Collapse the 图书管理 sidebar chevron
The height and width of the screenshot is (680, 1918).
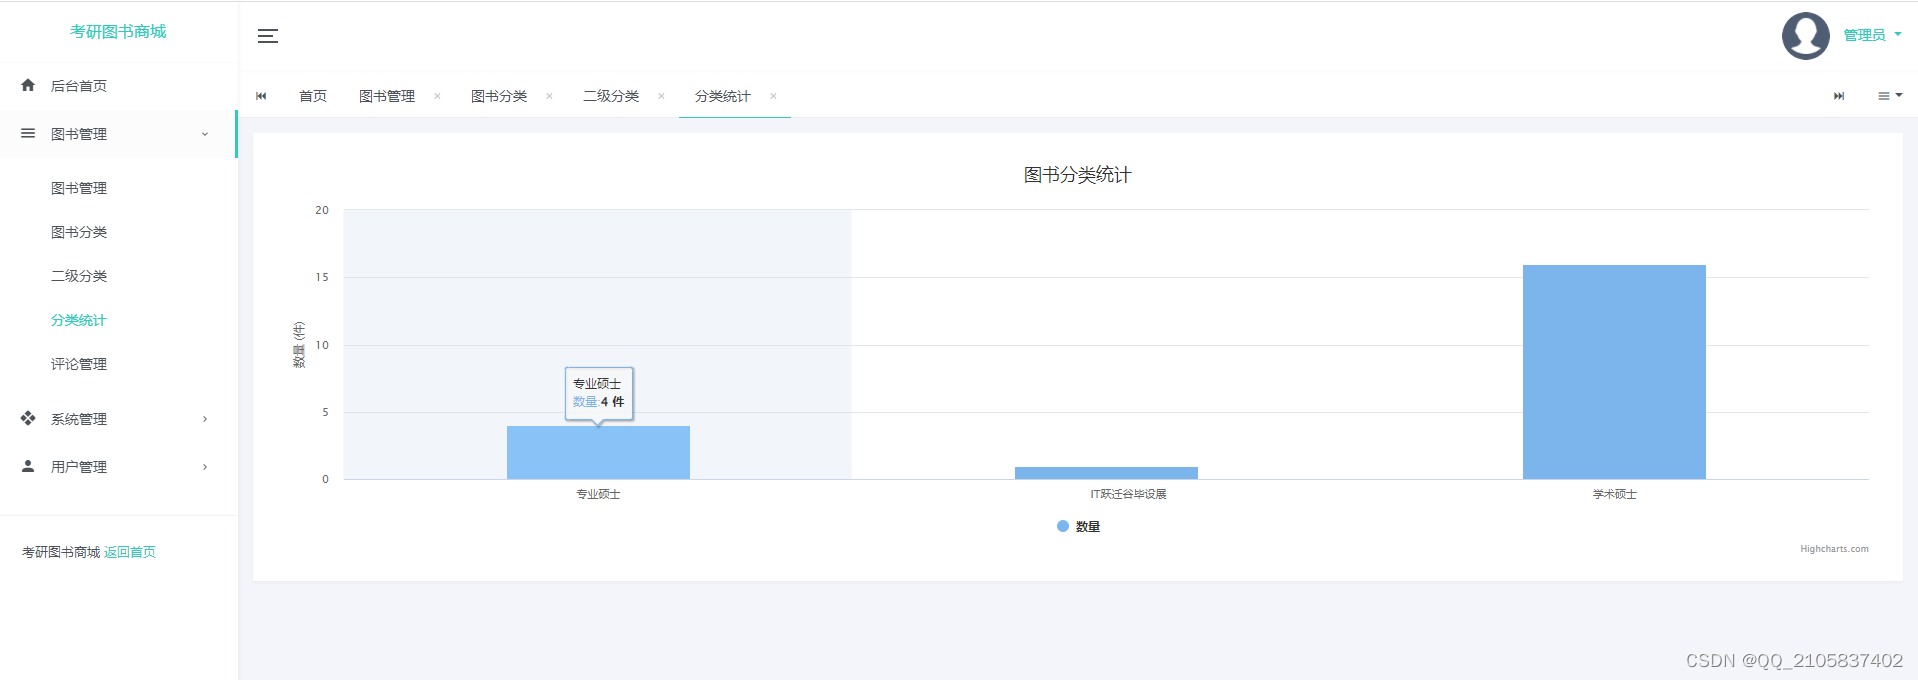(205, 134)
